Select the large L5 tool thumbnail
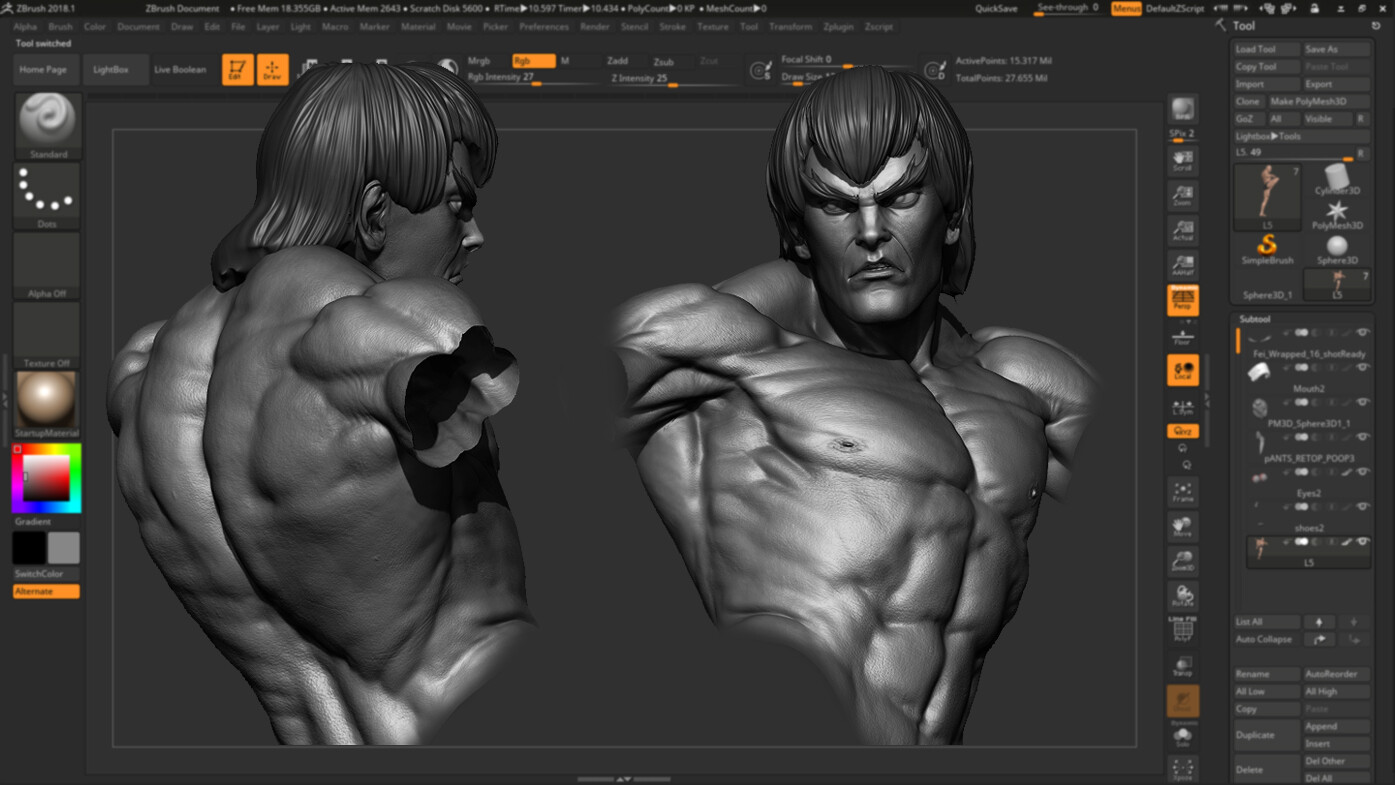This screenshot has height=785, width=1395. [1267, 197]
